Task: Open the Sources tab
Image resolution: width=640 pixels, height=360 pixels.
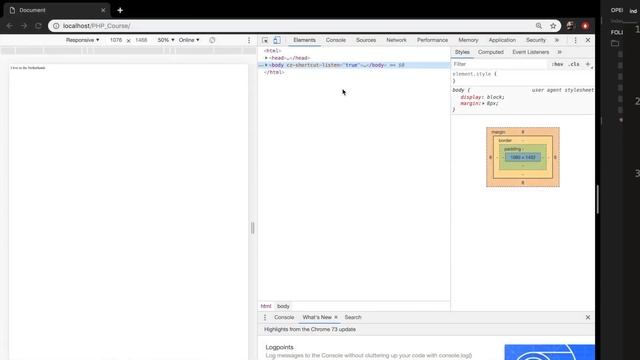Action: (366, 40)
